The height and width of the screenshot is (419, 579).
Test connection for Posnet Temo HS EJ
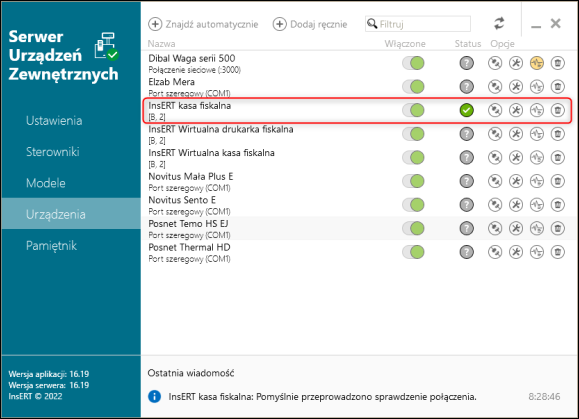(495, 228)
